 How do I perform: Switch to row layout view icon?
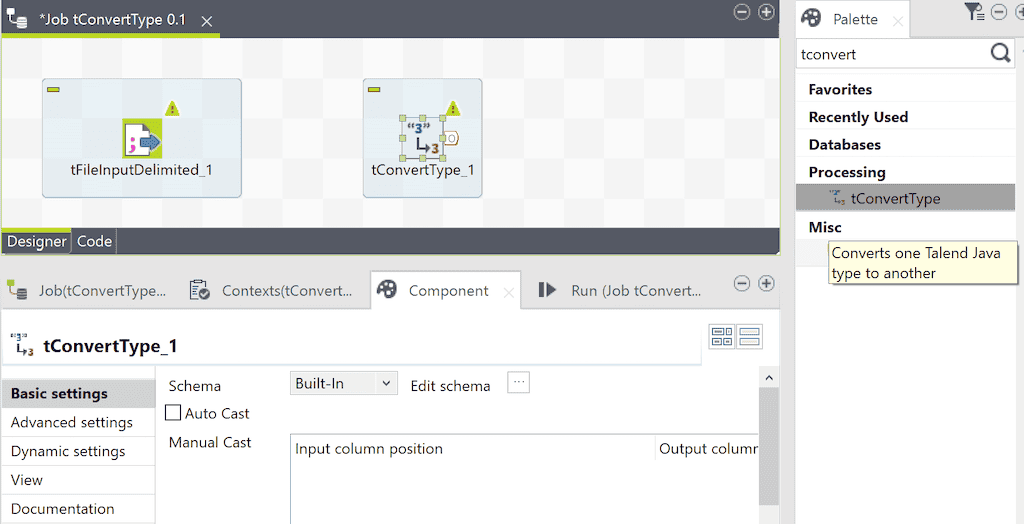749,336
